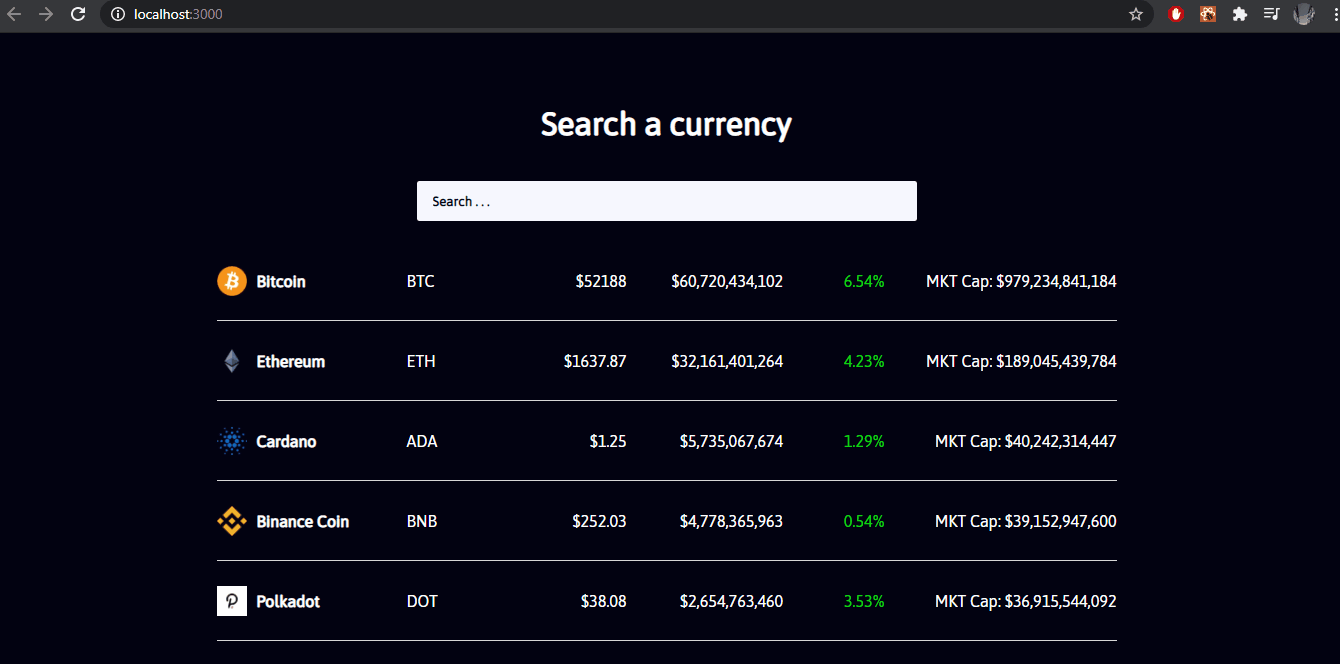Click MKT Cap: $189,045,439,784

1021,362
